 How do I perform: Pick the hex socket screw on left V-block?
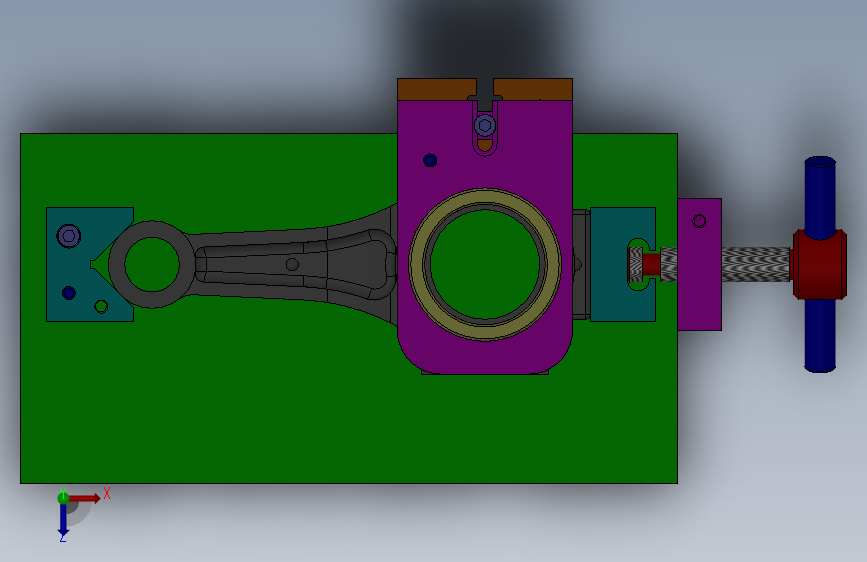pyautogui.click(x=69, y=236)
